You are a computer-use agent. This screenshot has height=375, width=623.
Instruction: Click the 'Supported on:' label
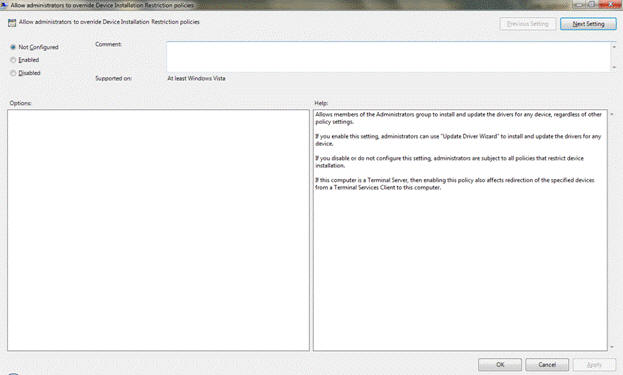tap(114, 78)
